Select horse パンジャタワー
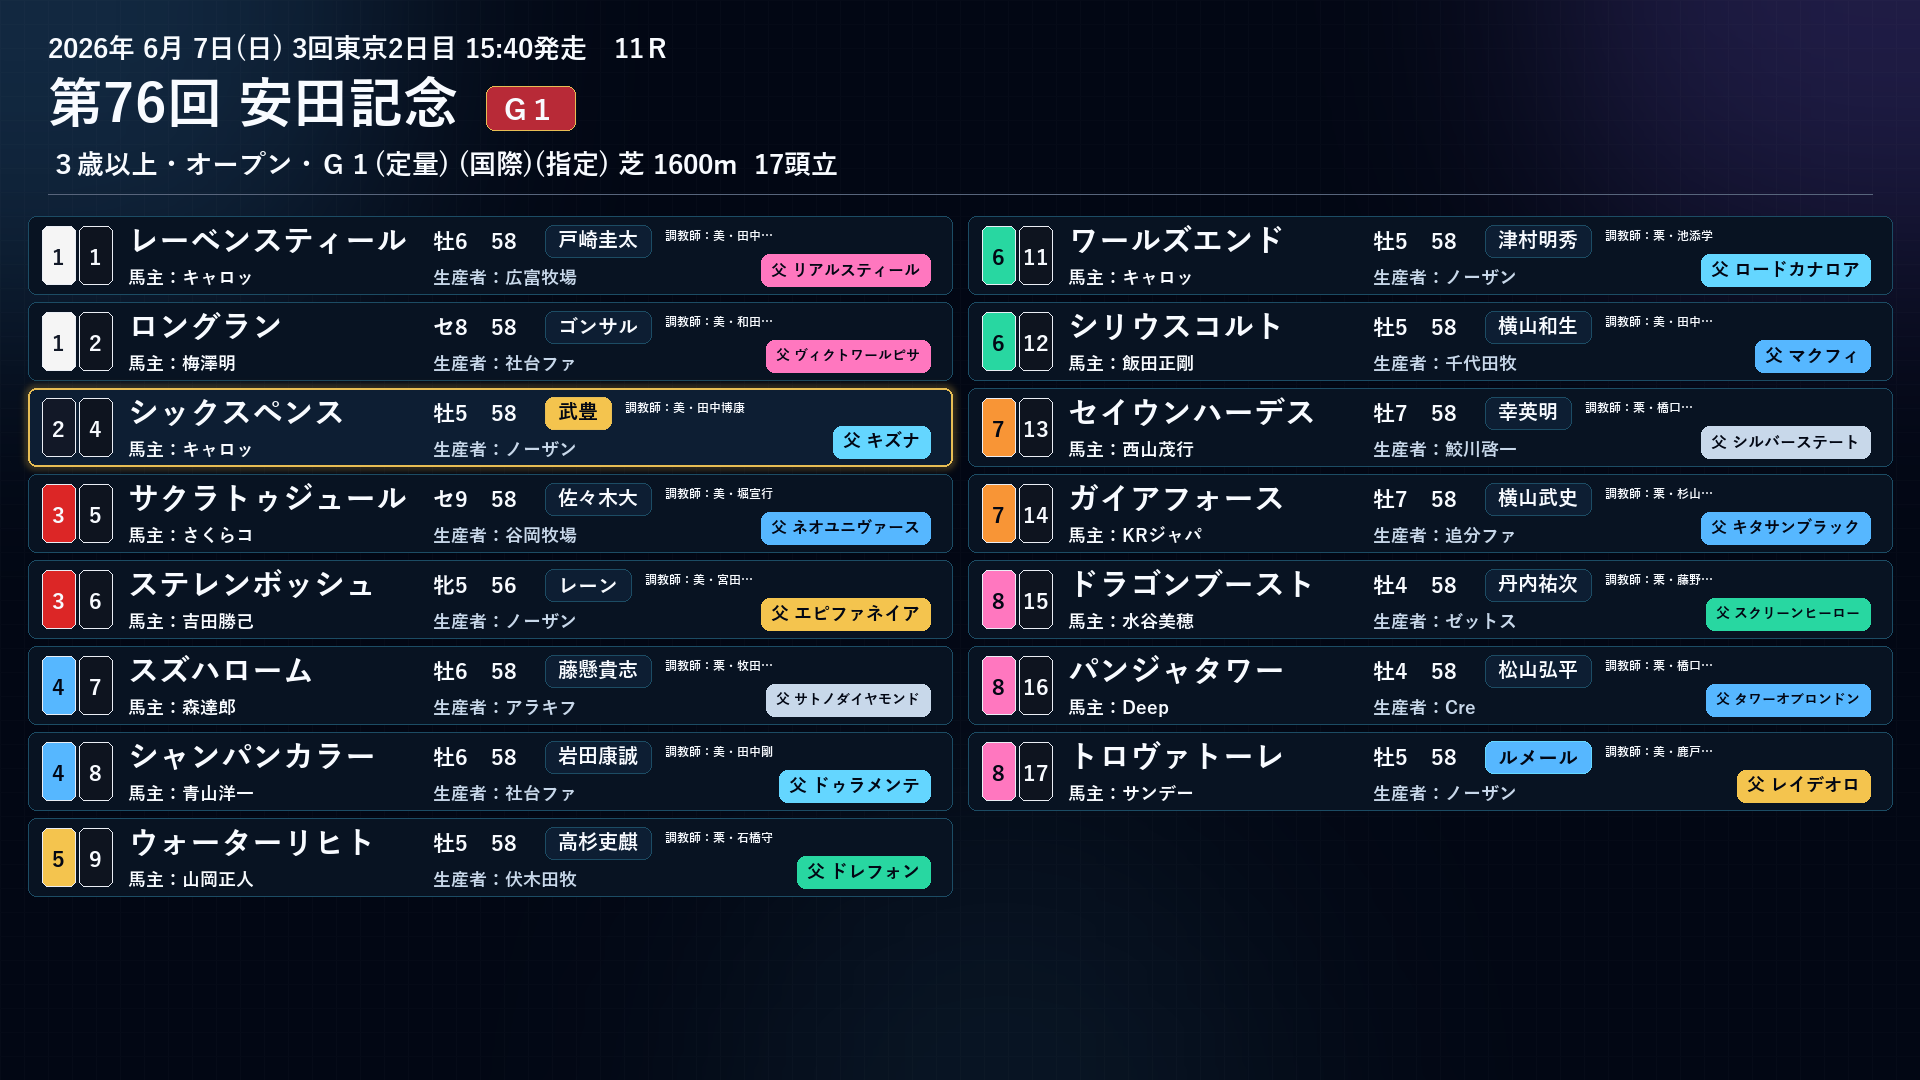The image size is (1920, 1080). click(x=1176, y=671)
